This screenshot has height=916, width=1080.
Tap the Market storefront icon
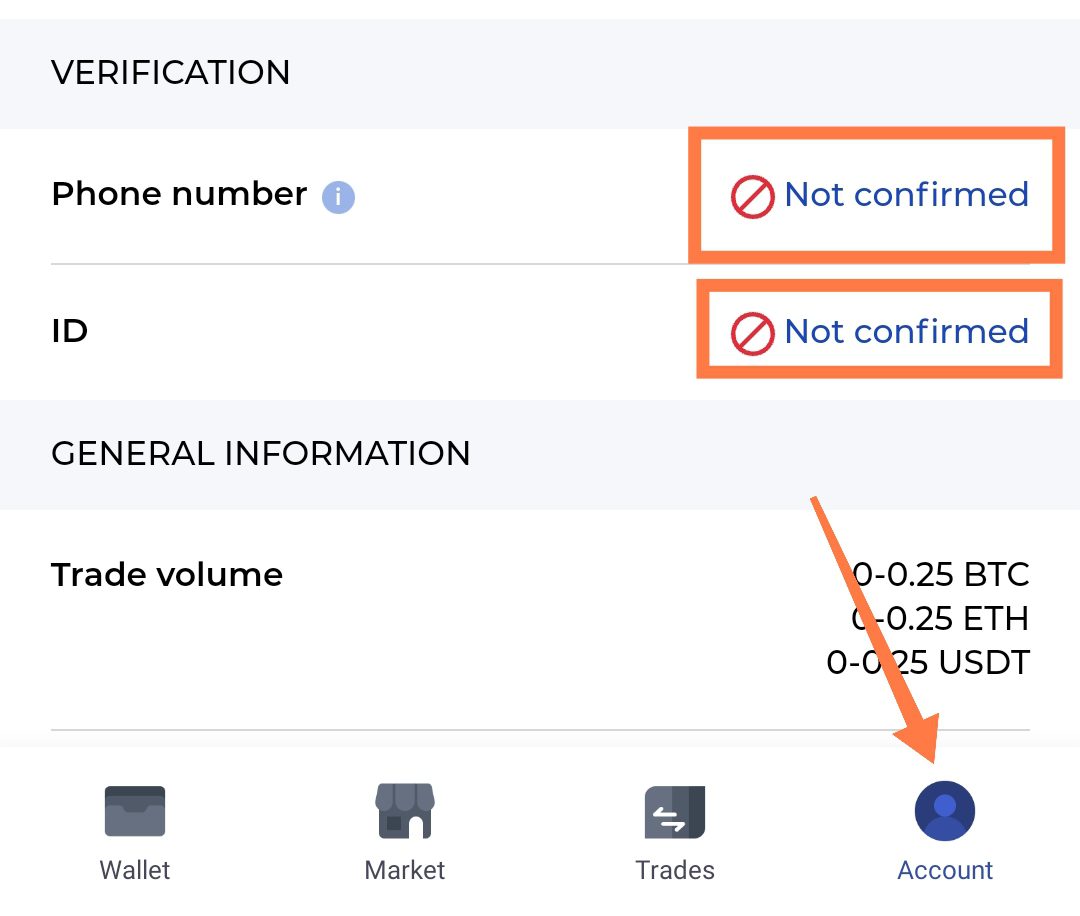405,810
